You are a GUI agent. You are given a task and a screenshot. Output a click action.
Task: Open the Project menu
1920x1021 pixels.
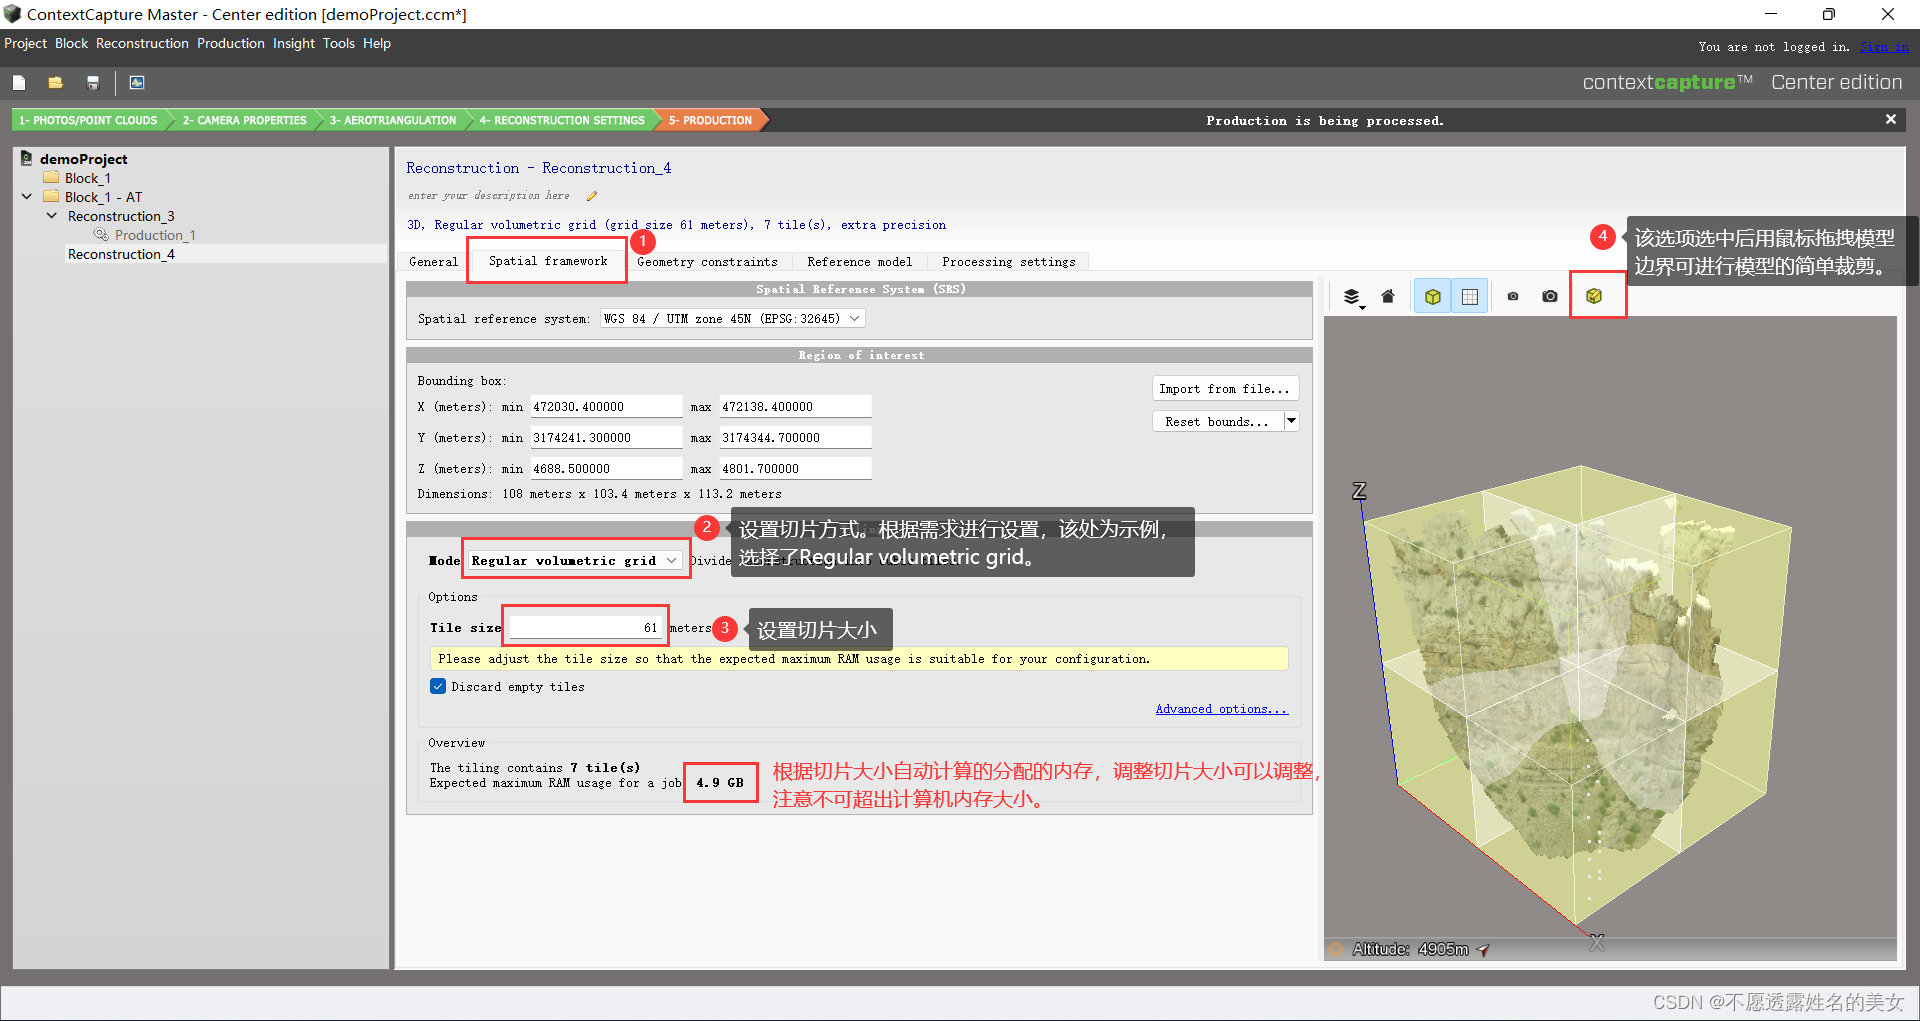point(25,43)
